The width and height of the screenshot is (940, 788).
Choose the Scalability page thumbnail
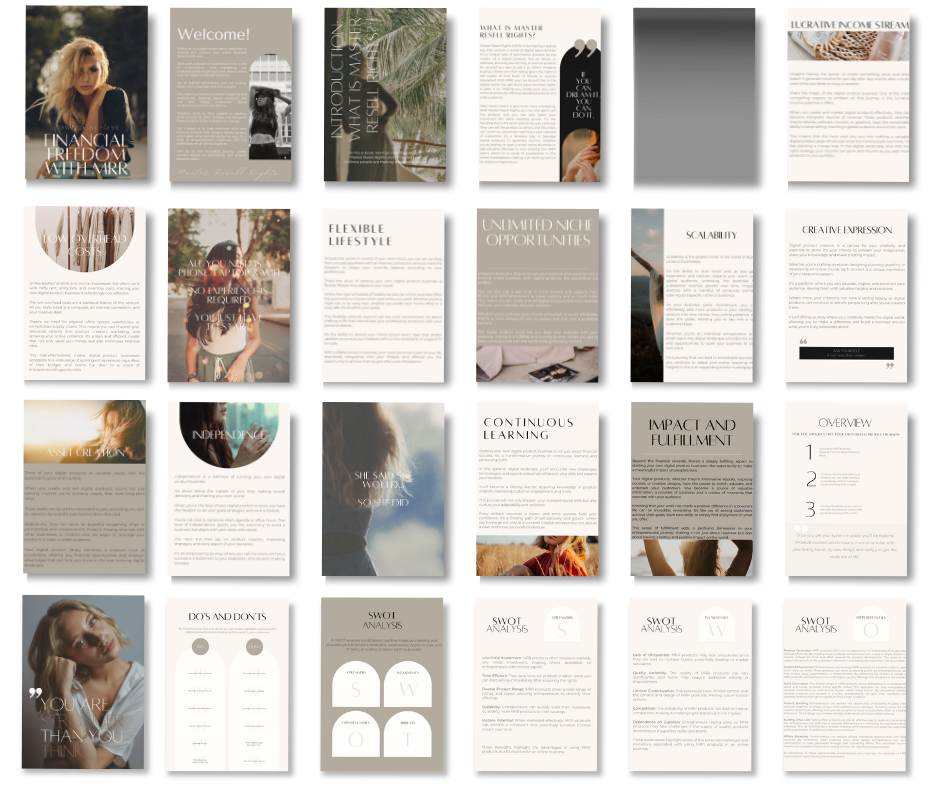(x=692, y=294)
